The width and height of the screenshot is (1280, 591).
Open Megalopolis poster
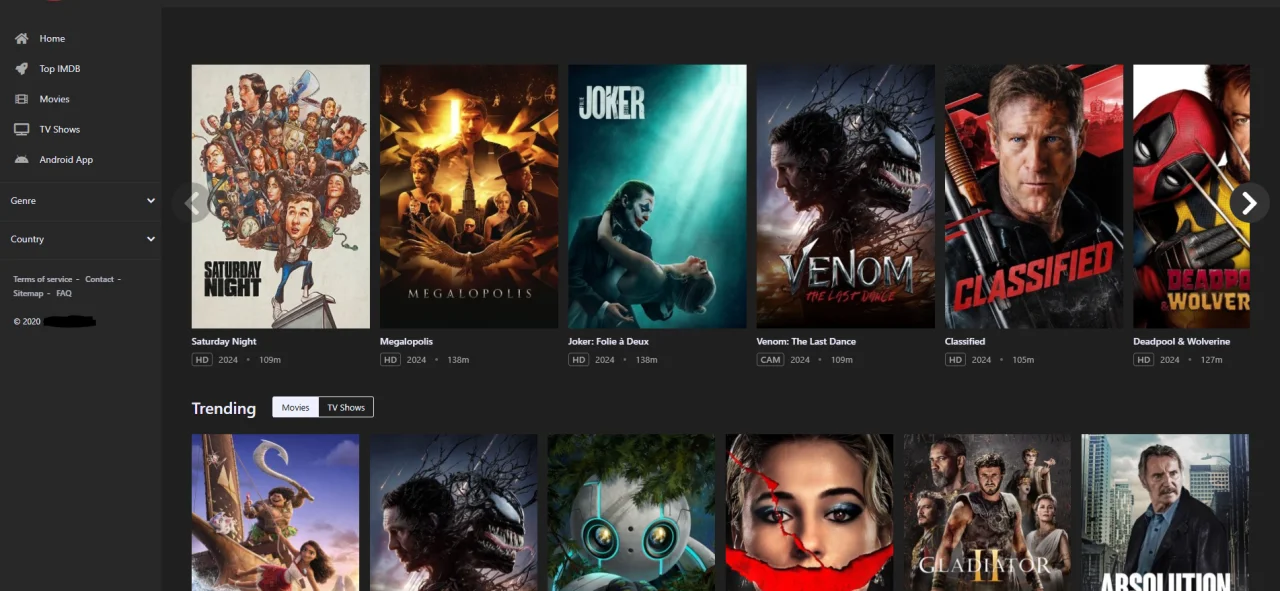469,196
